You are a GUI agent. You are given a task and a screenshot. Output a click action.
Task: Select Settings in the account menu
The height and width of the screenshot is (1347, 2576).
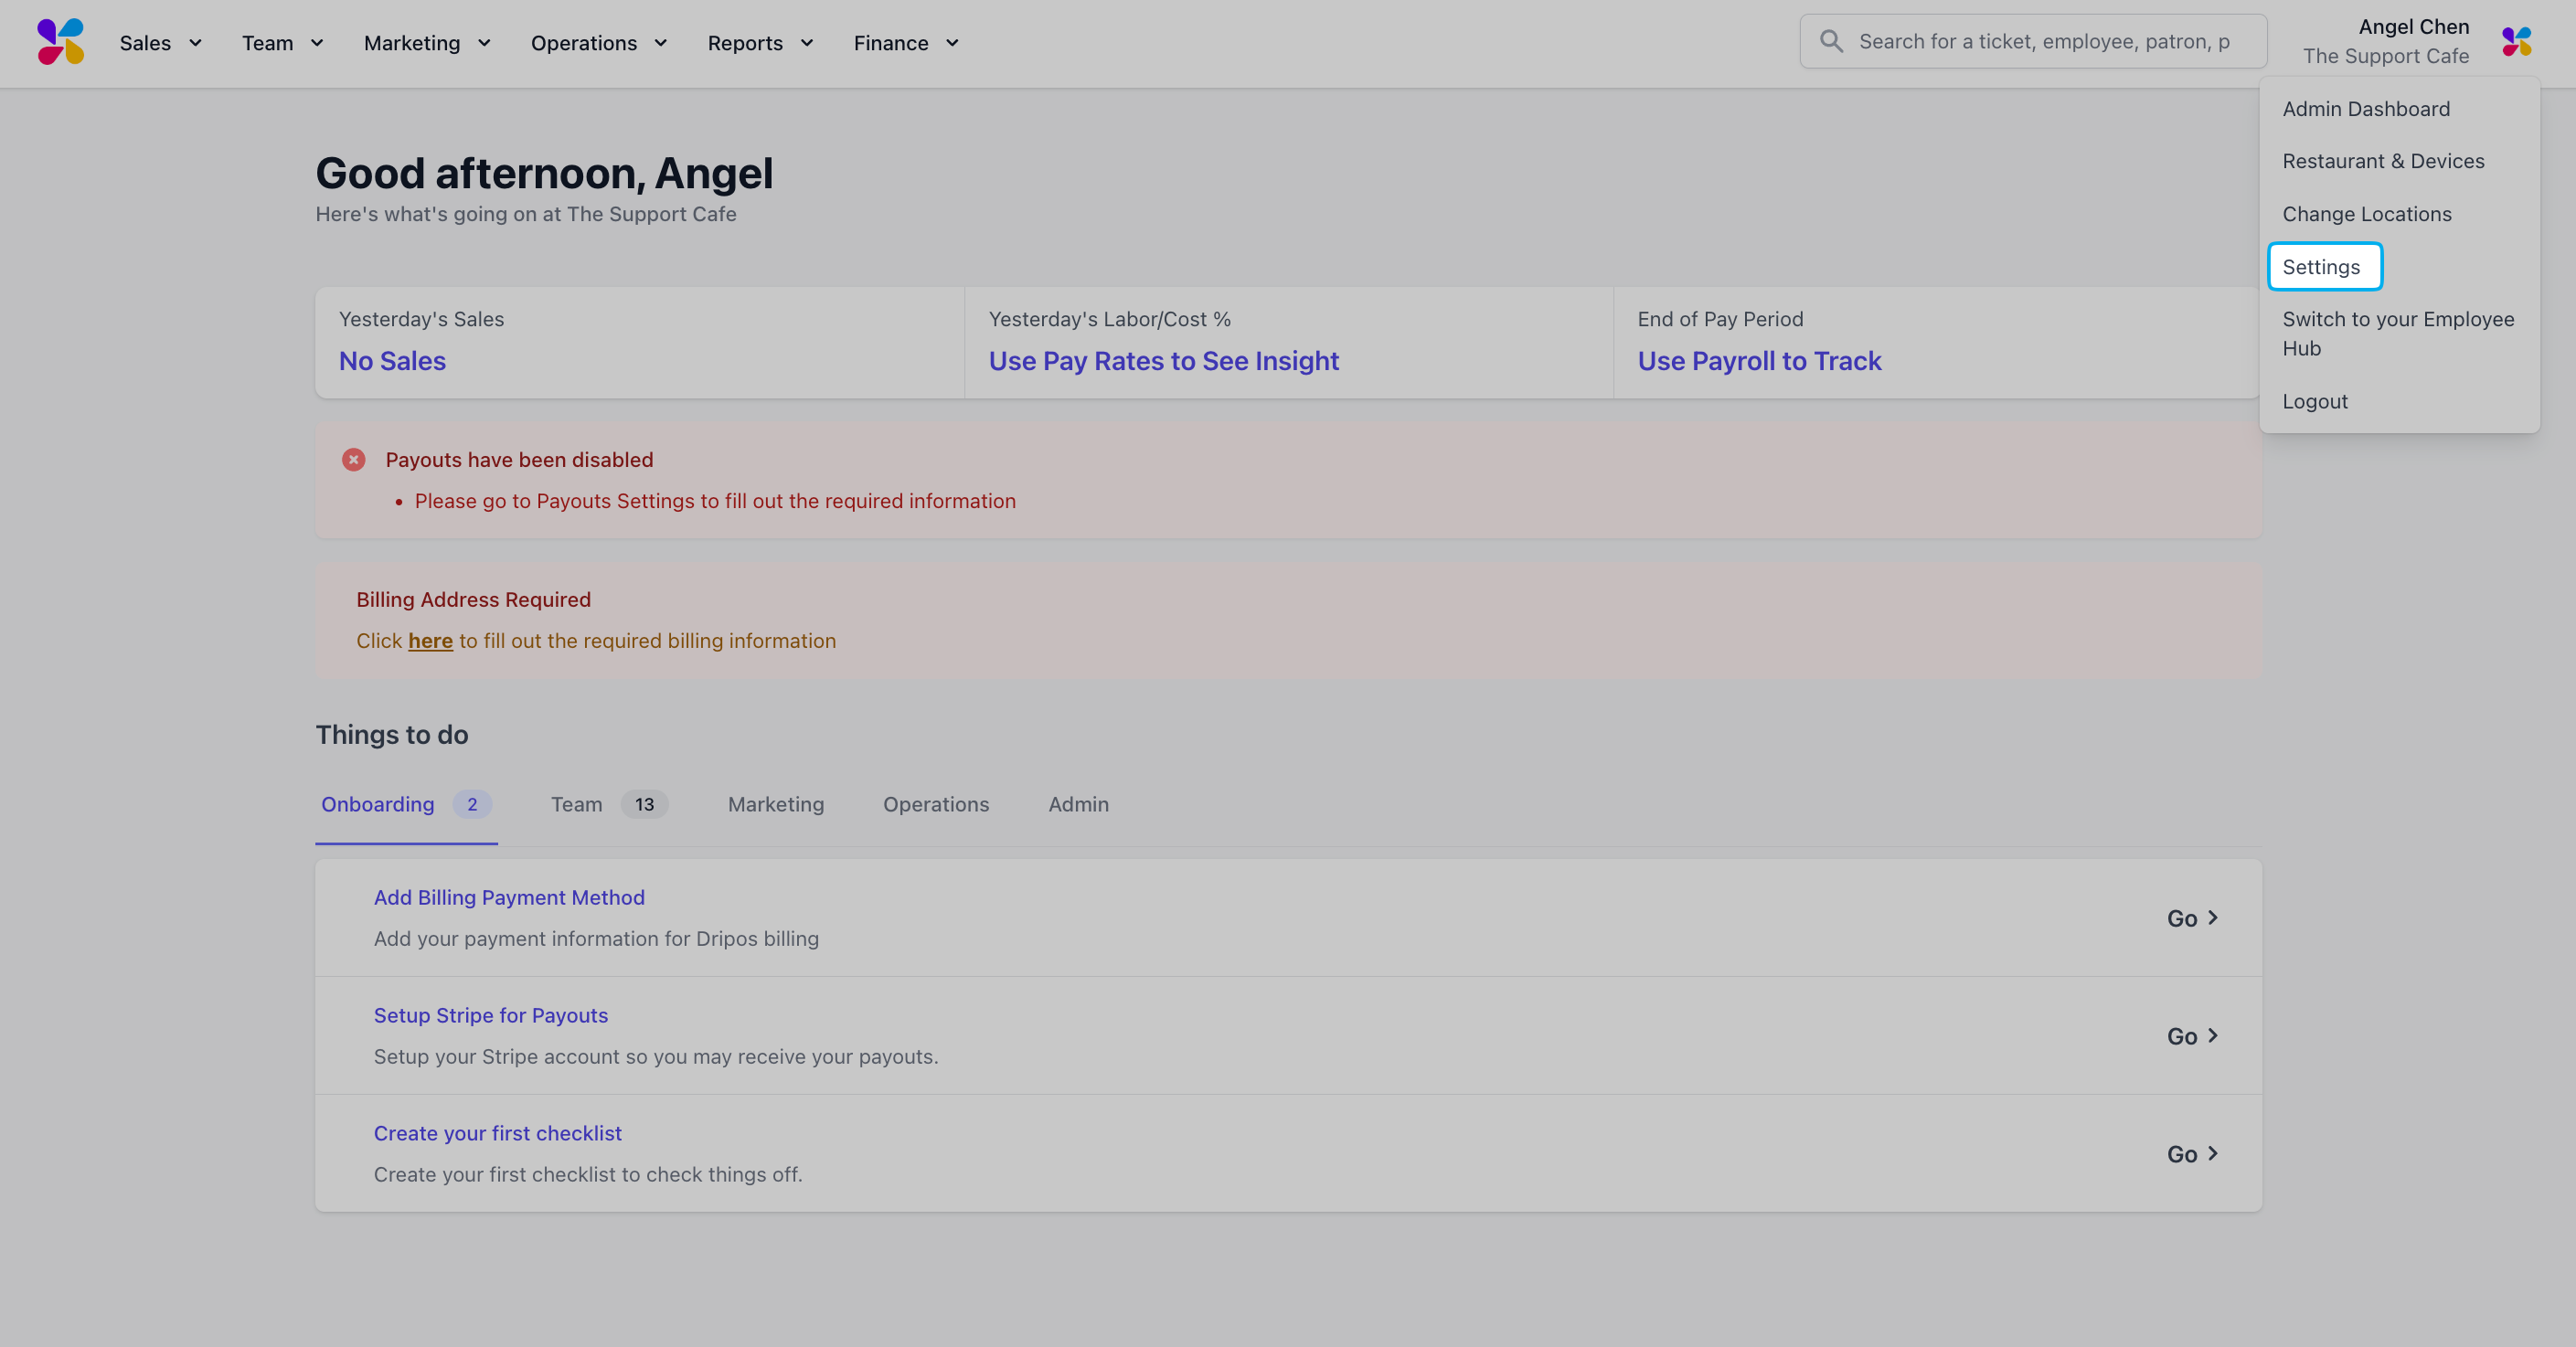(2324, 267)
